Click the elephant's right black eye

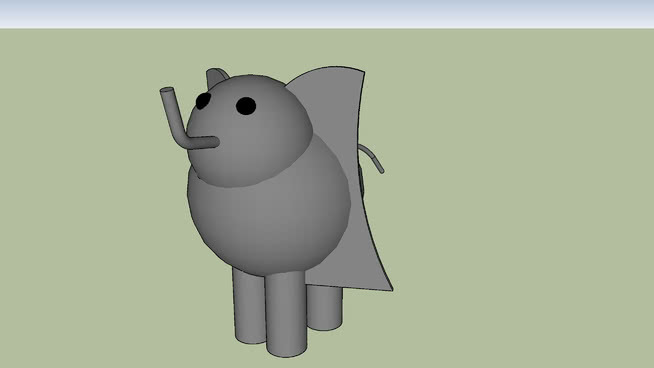tap(246, 106)
